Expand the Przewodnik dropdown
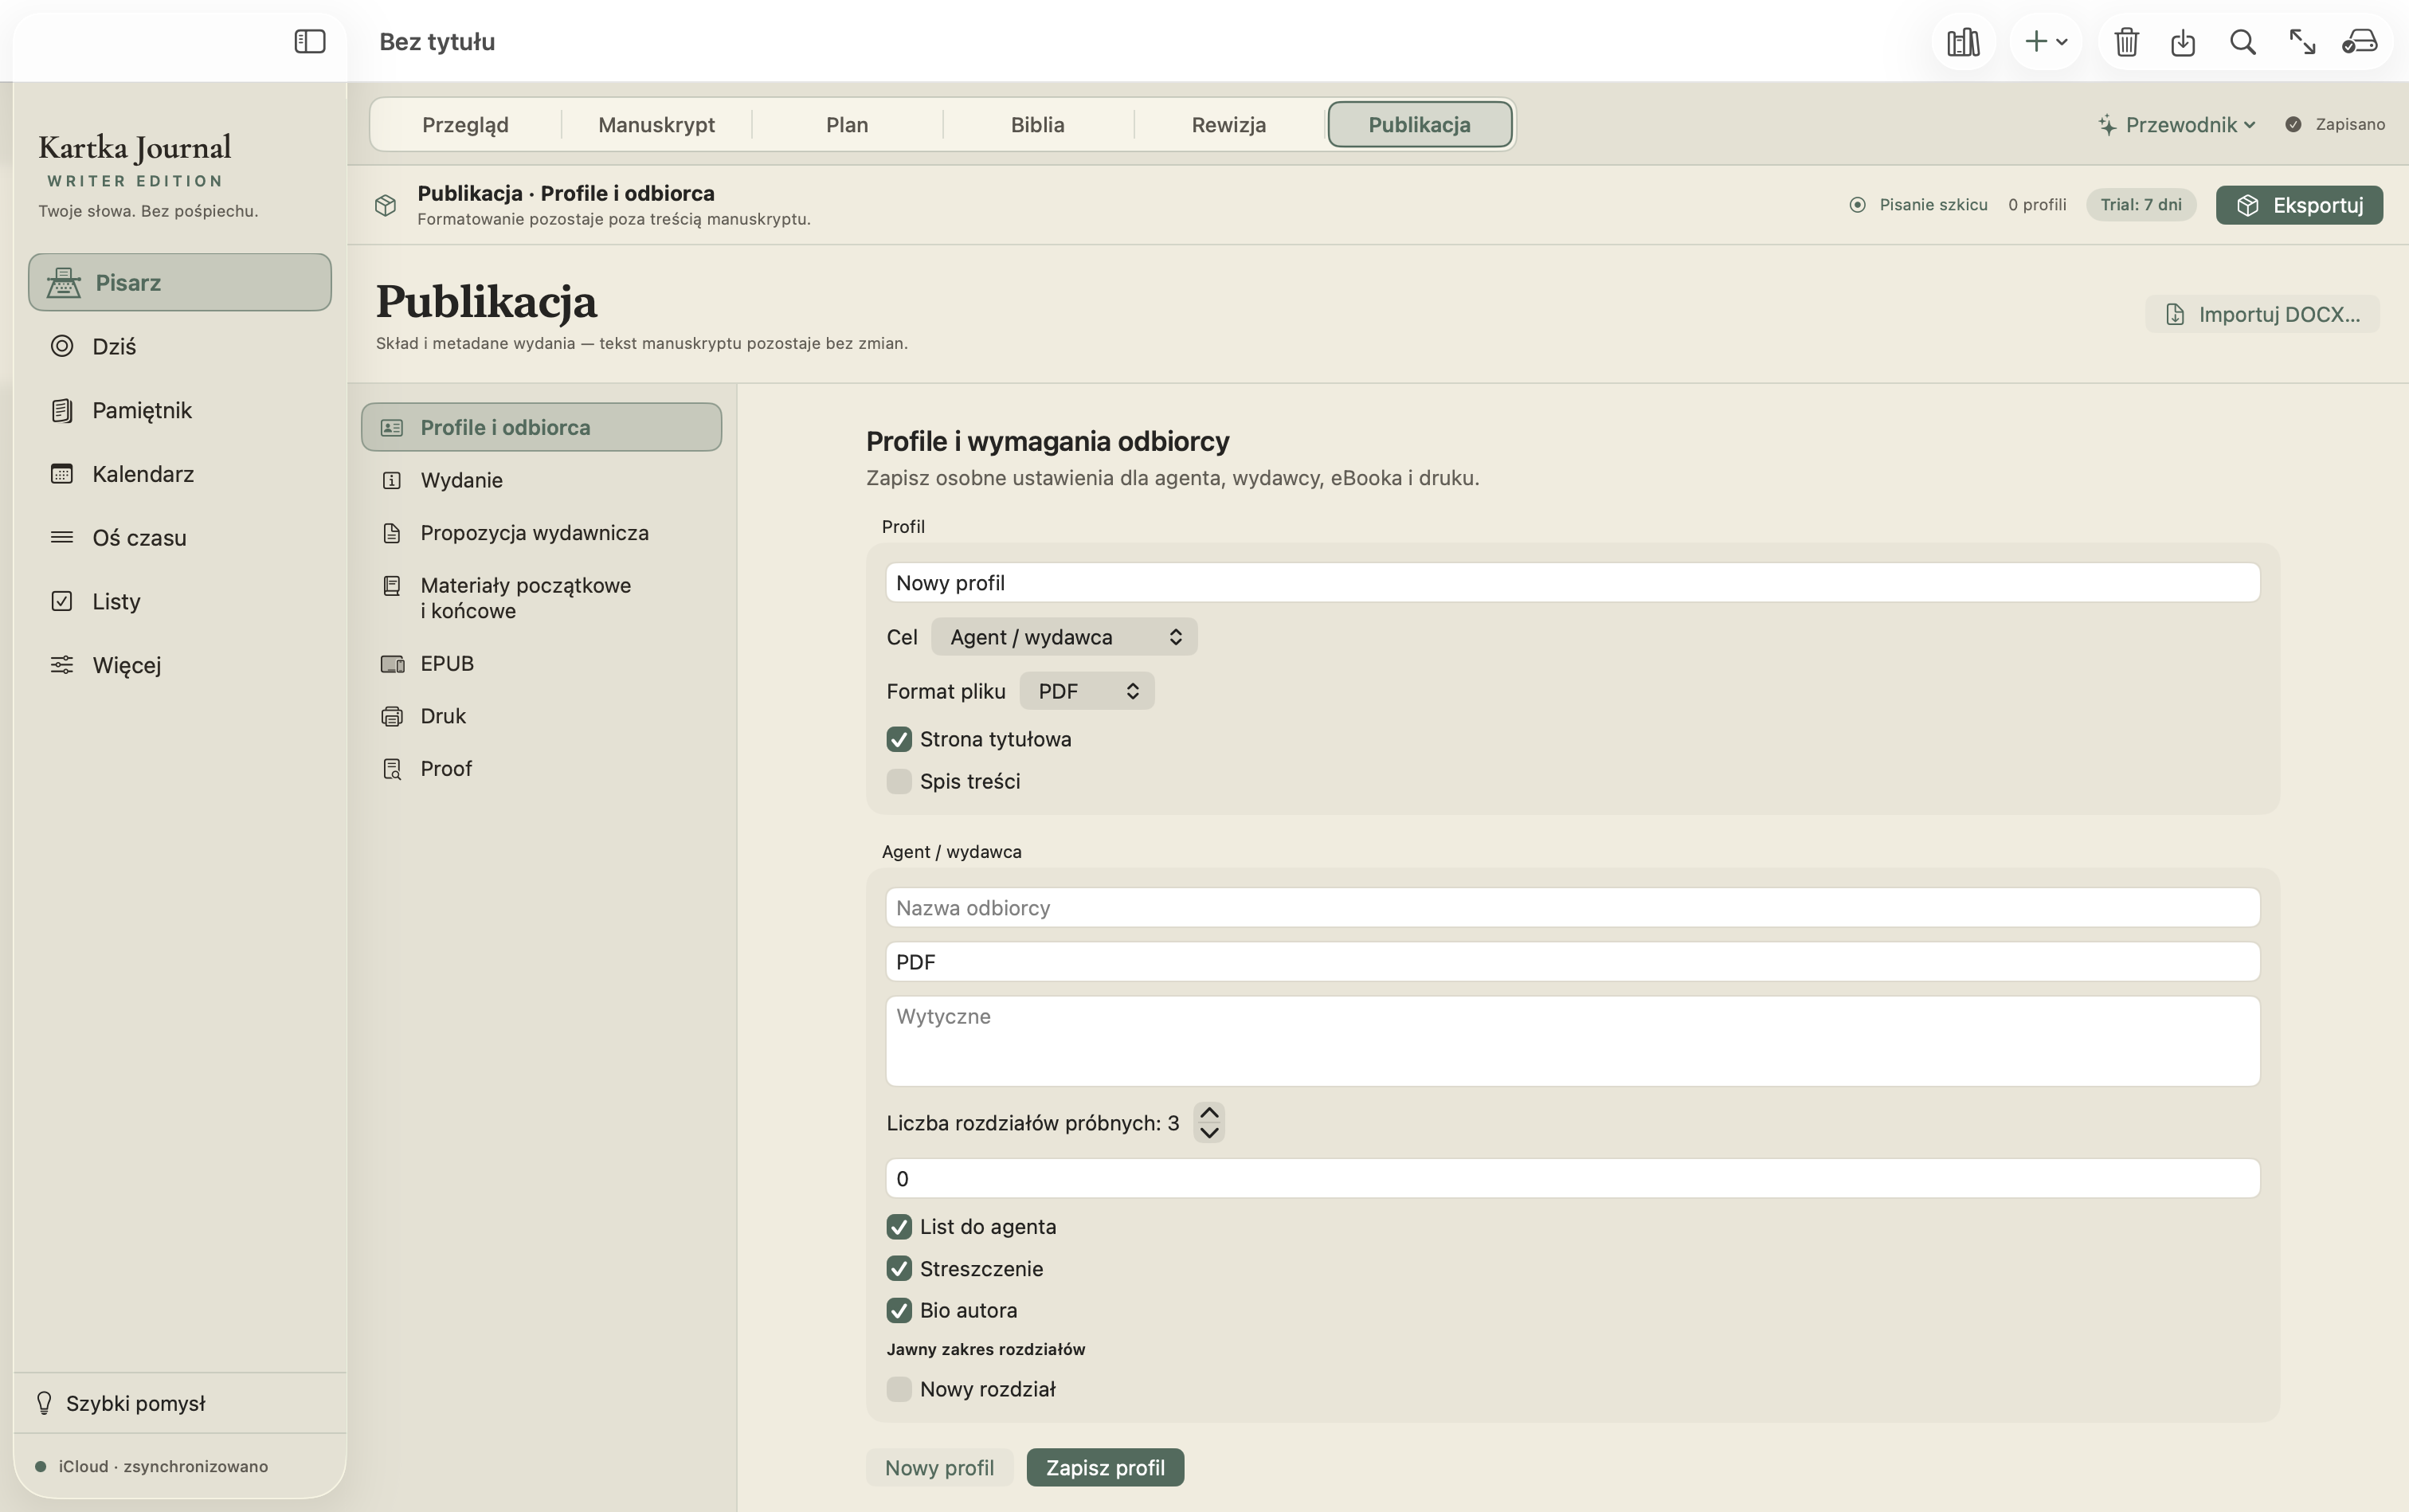The image size is (2409, 1512). 2176,125
